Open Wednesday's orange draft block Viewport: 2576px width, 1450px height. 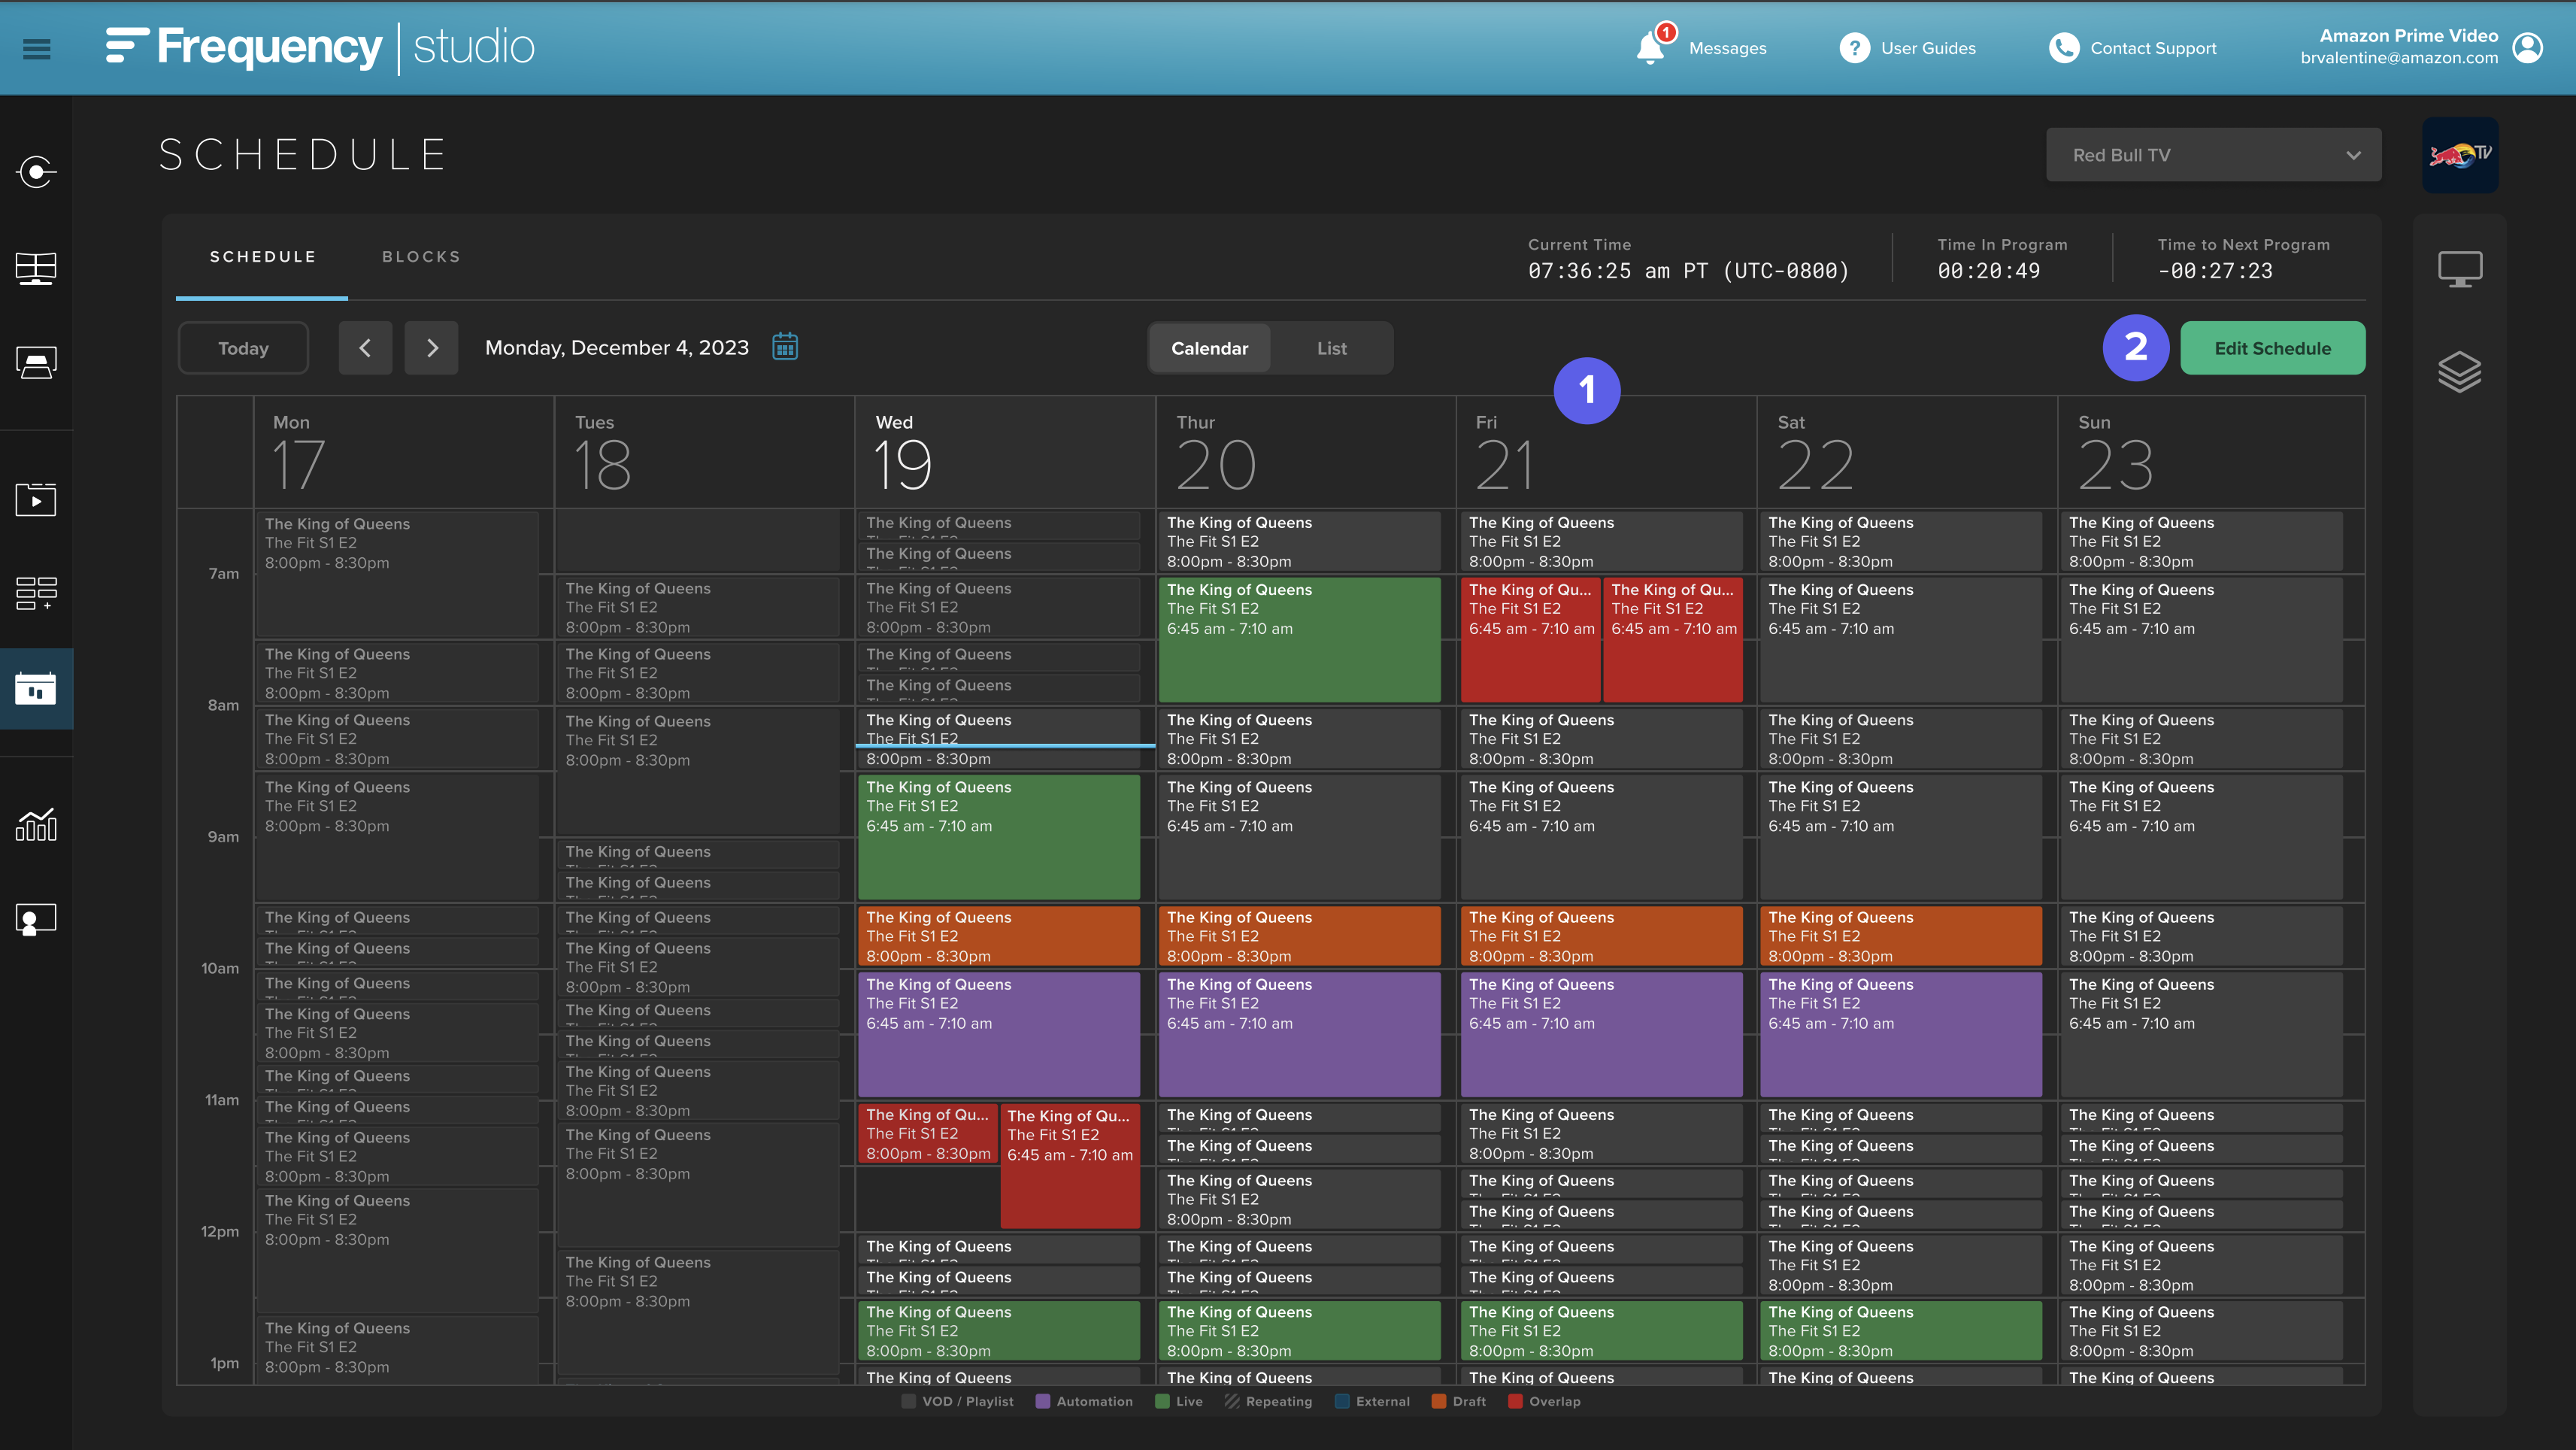pos(998,936)
